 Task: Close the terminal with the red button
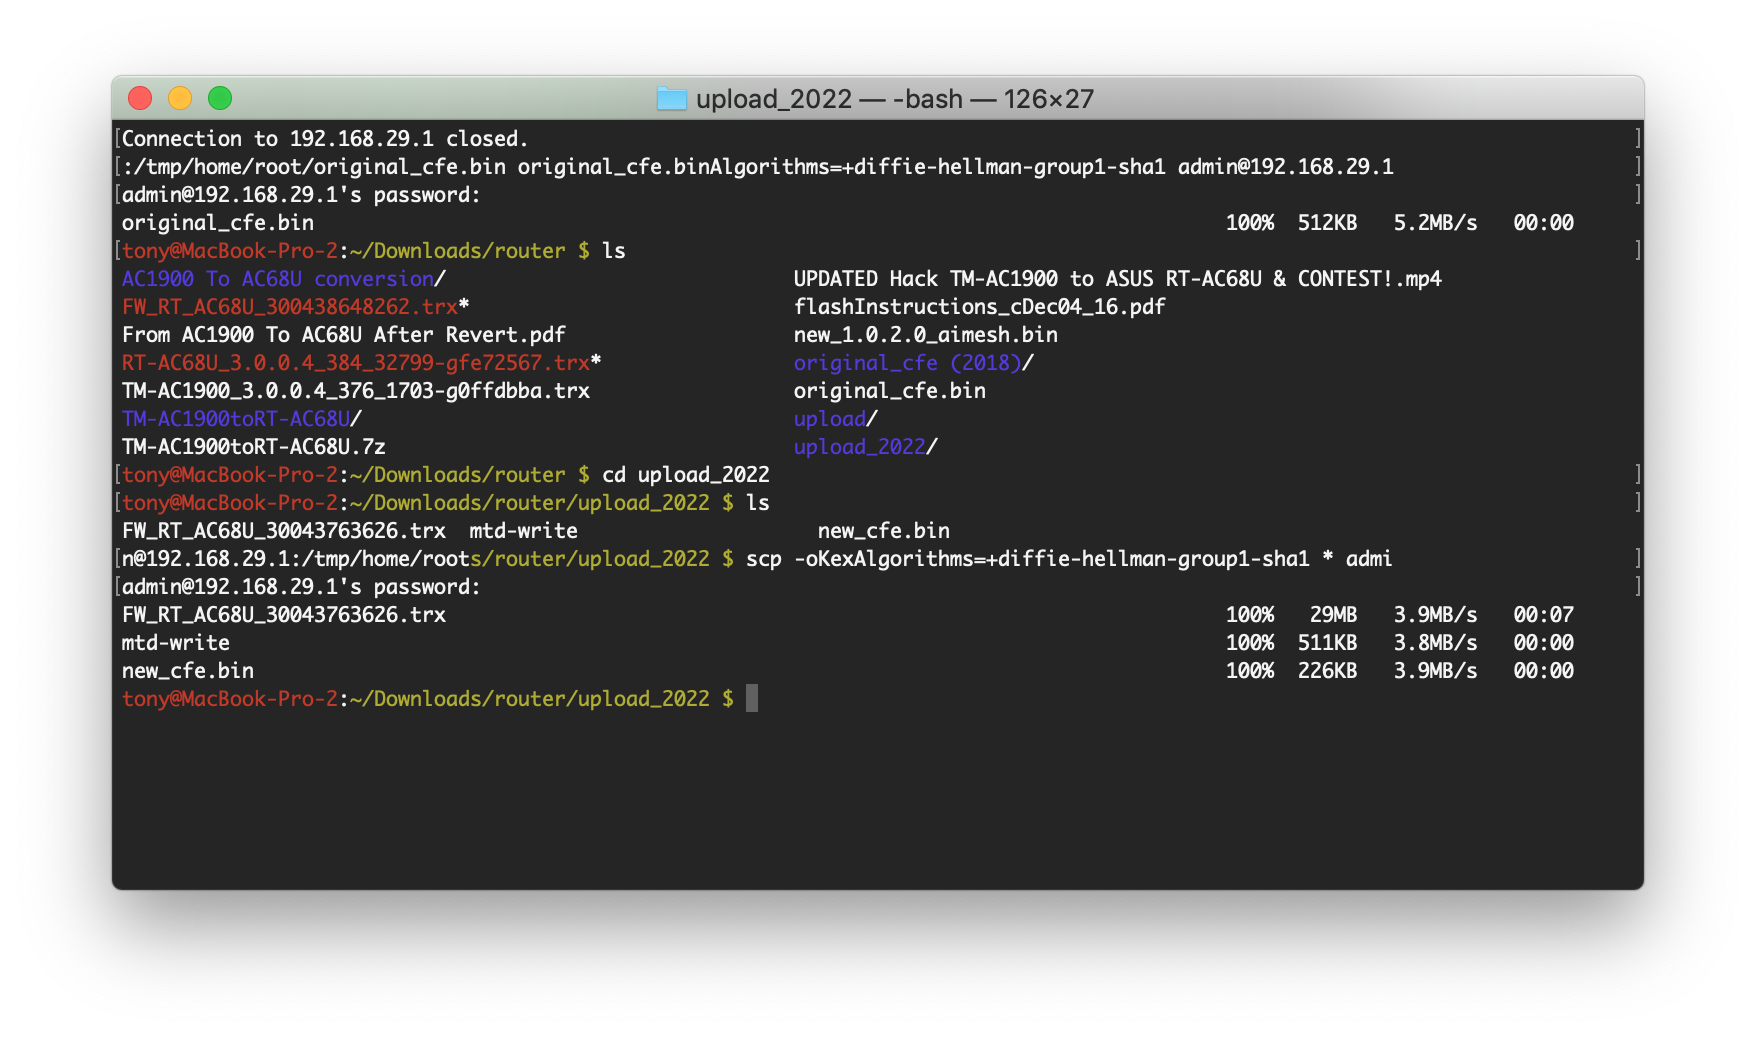click(x=140, y=98)
